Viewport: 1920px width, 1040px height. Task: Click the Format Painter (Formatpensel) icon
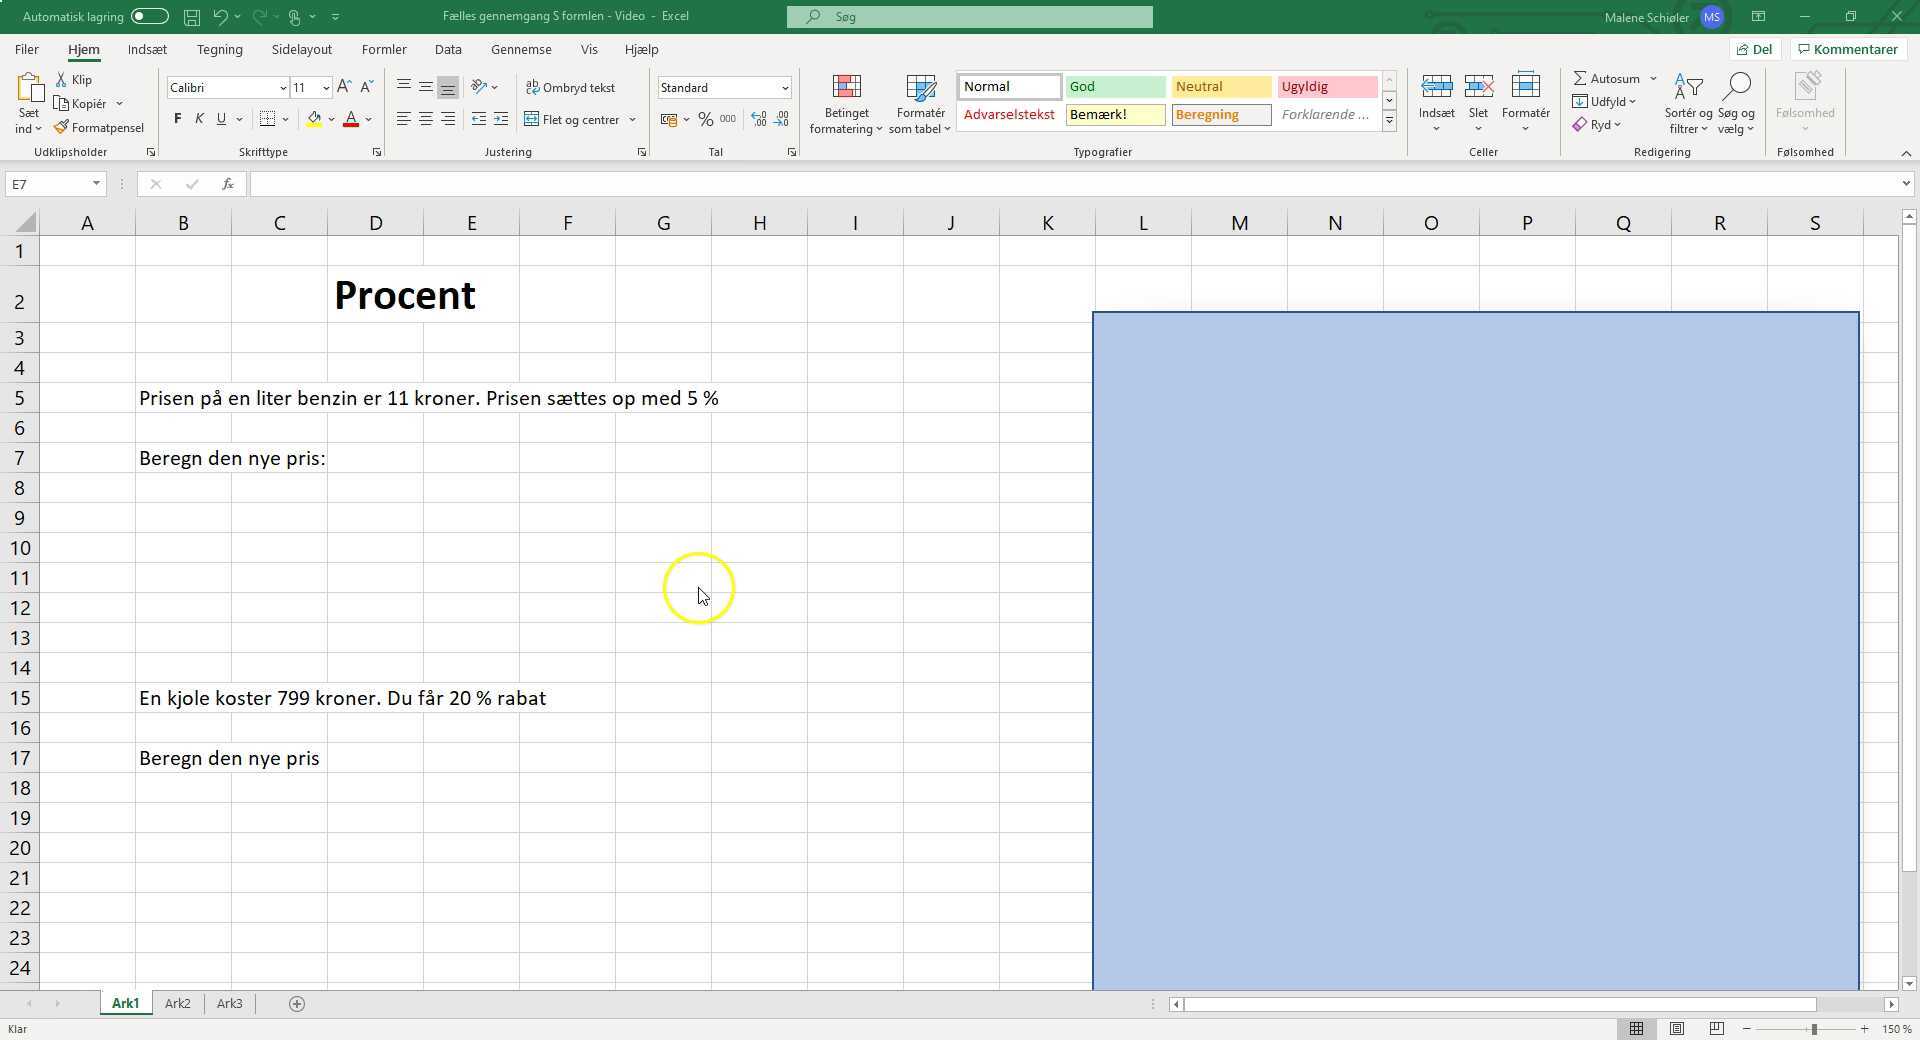[x=61, y=128]
